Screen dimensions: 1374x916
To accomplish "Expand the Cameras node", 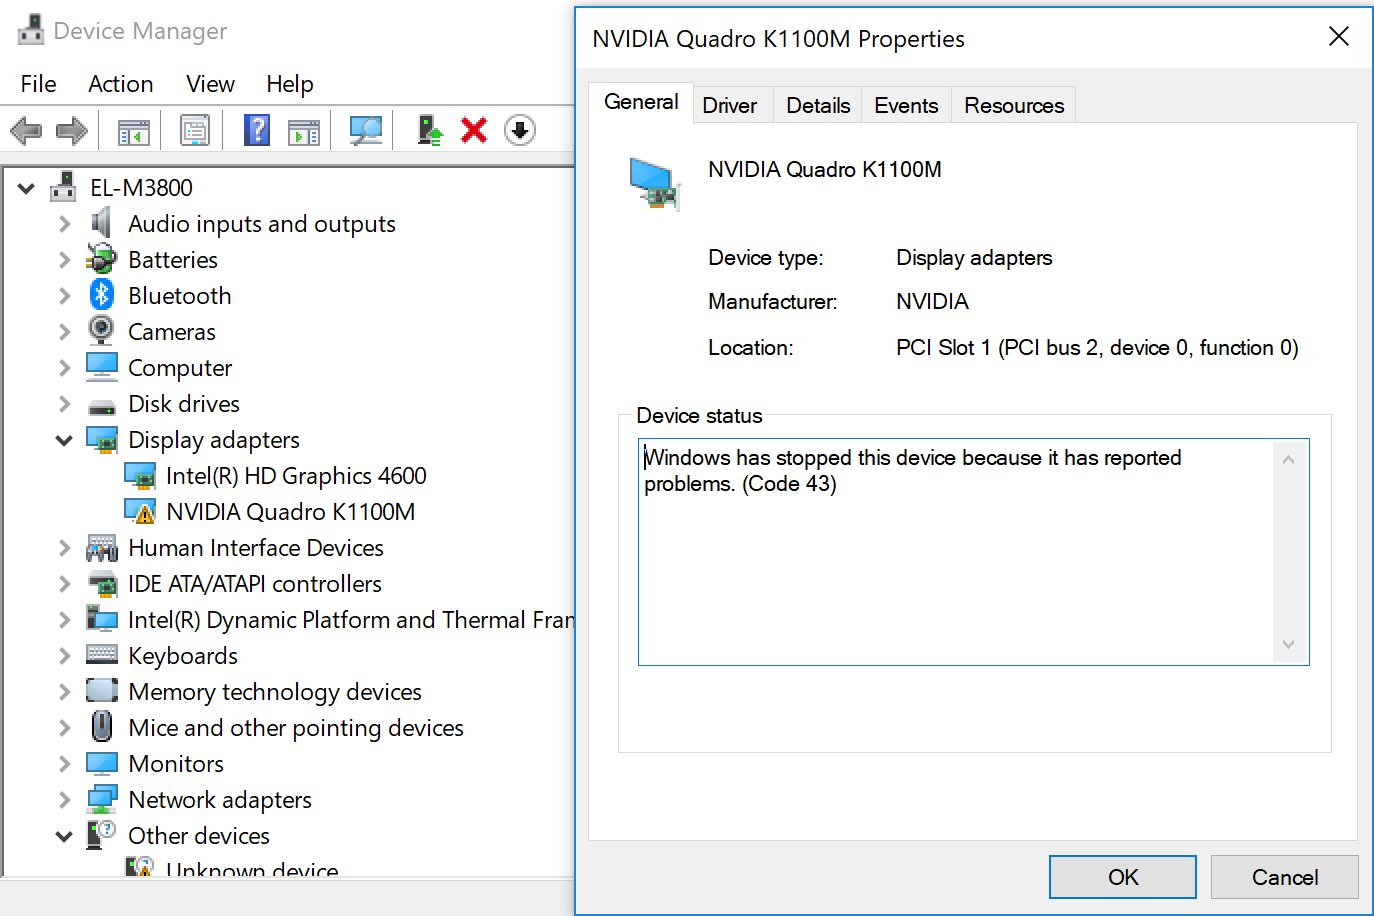I will [x=65, y=332].
